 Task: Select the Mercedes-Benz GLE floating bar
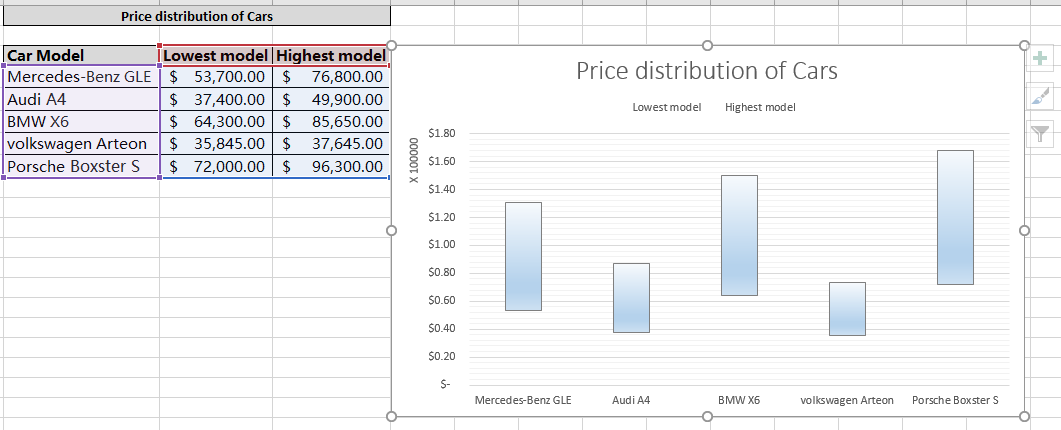click(524, 256)
